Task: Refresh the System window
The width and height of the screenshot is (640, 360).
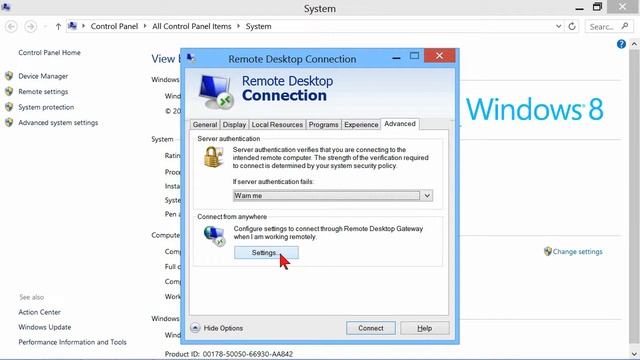Action: 572,27
